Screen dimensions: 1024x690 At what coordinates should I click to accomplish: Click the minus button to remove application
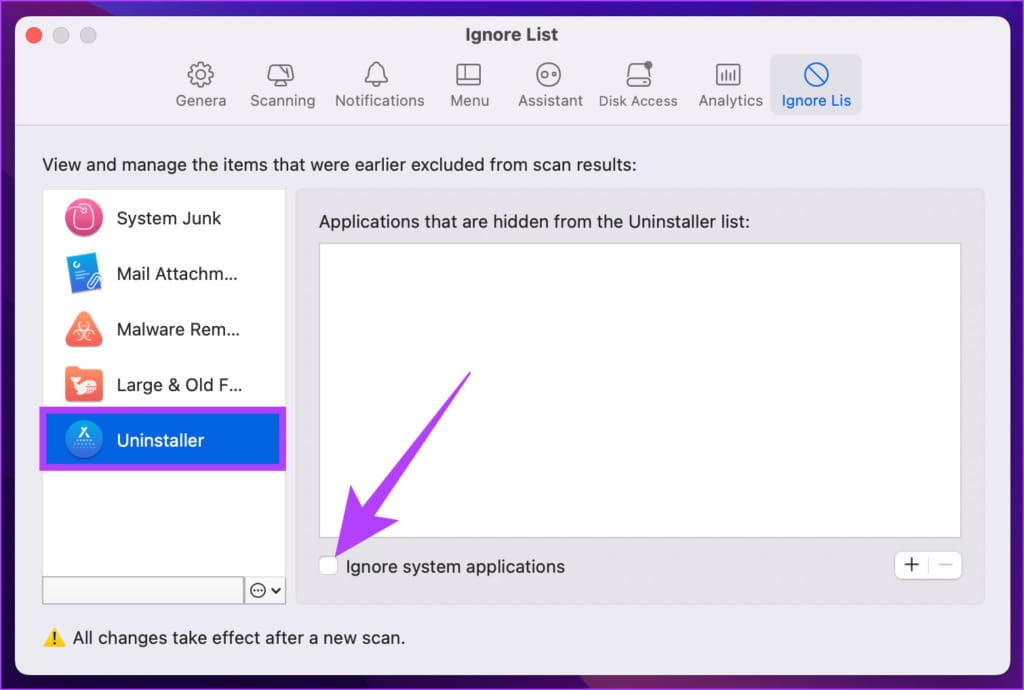point(945,565)
